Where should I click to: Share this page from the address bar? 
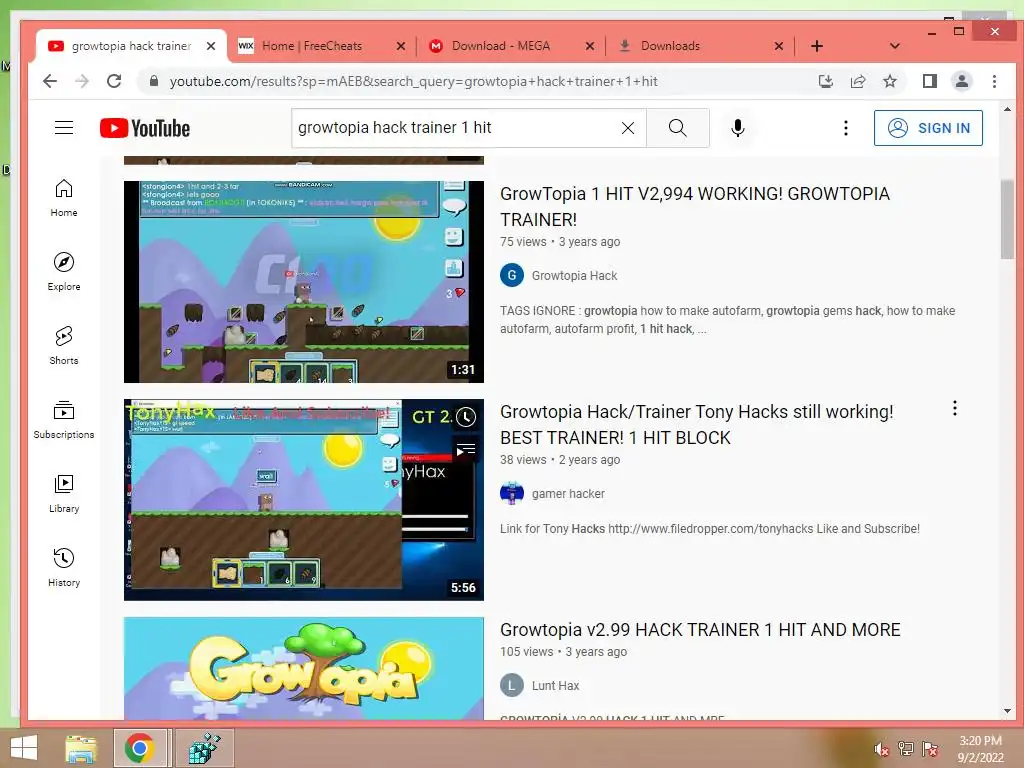[x=858, y=81]
